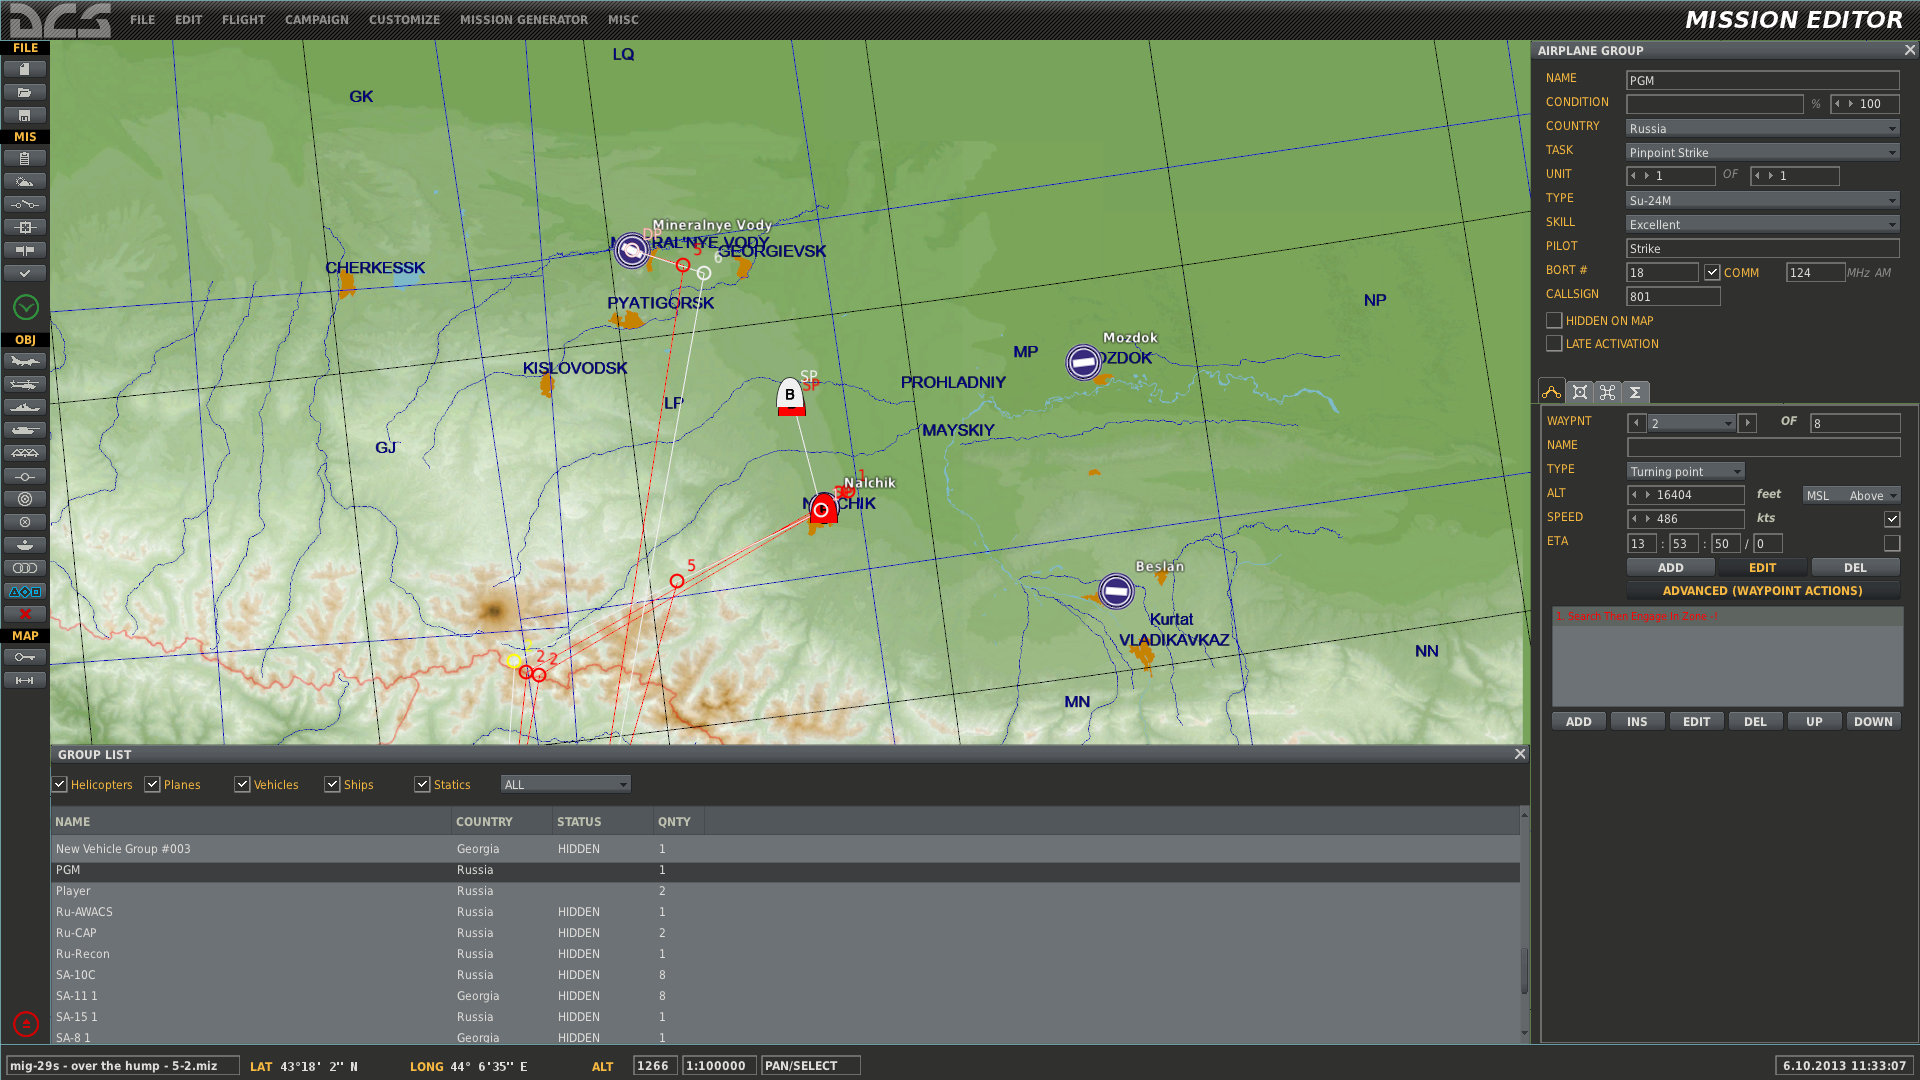Click the CONDITION progress bar
Image resolution: width=1920 pixels, height=1080 pixels.
click(x=1714, y=104)
